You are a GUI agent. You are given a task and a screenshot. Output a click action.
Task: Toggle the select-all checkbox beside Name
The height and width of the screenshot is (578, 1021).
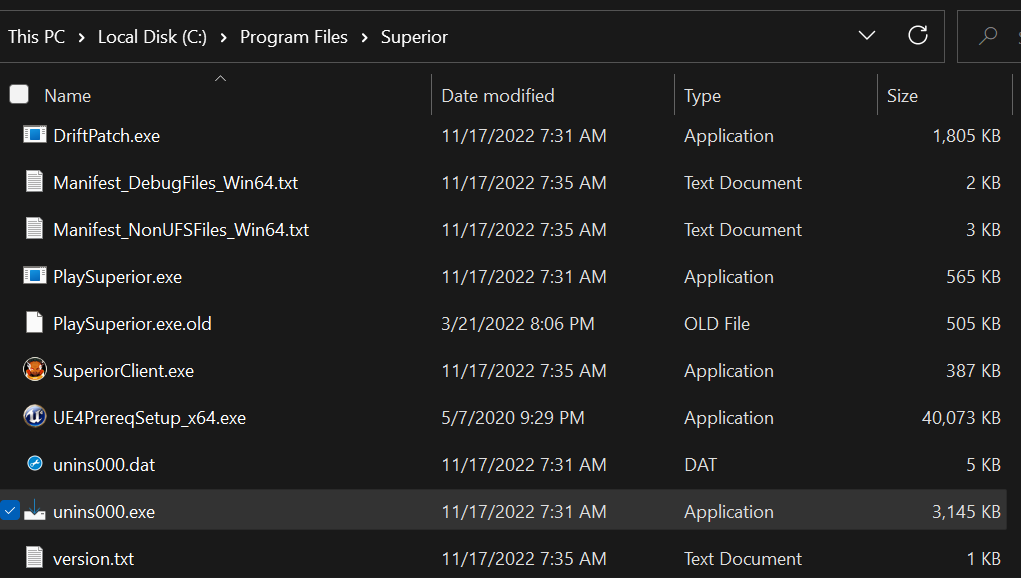[x=19, y=94]
